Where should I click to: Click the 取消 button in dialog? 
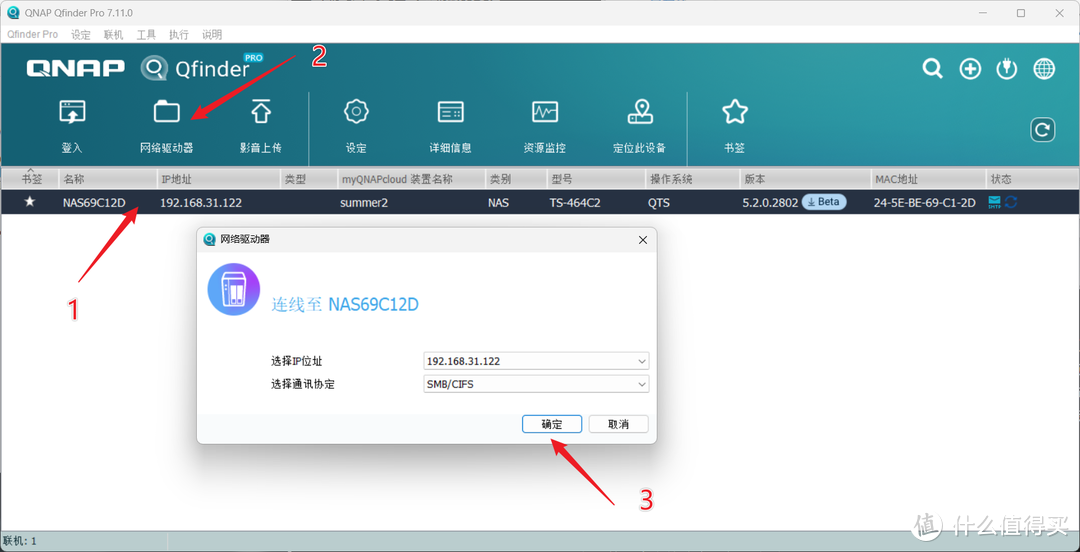point(619,424)
